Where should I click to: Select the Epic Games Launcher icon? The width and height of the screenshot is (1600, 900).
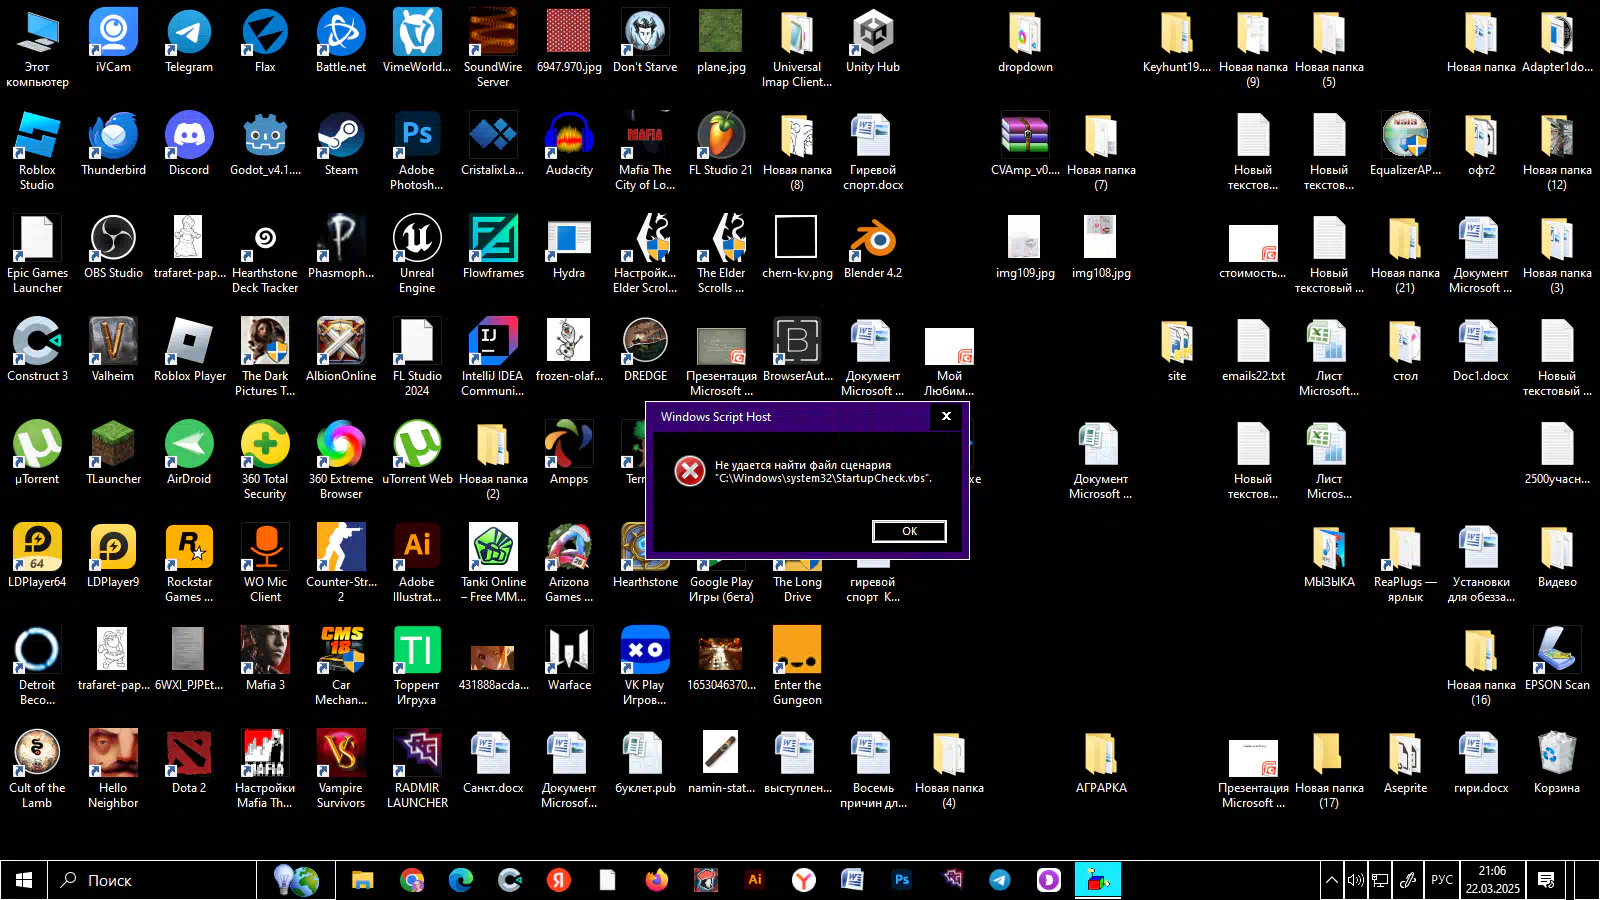coord(37,255)
